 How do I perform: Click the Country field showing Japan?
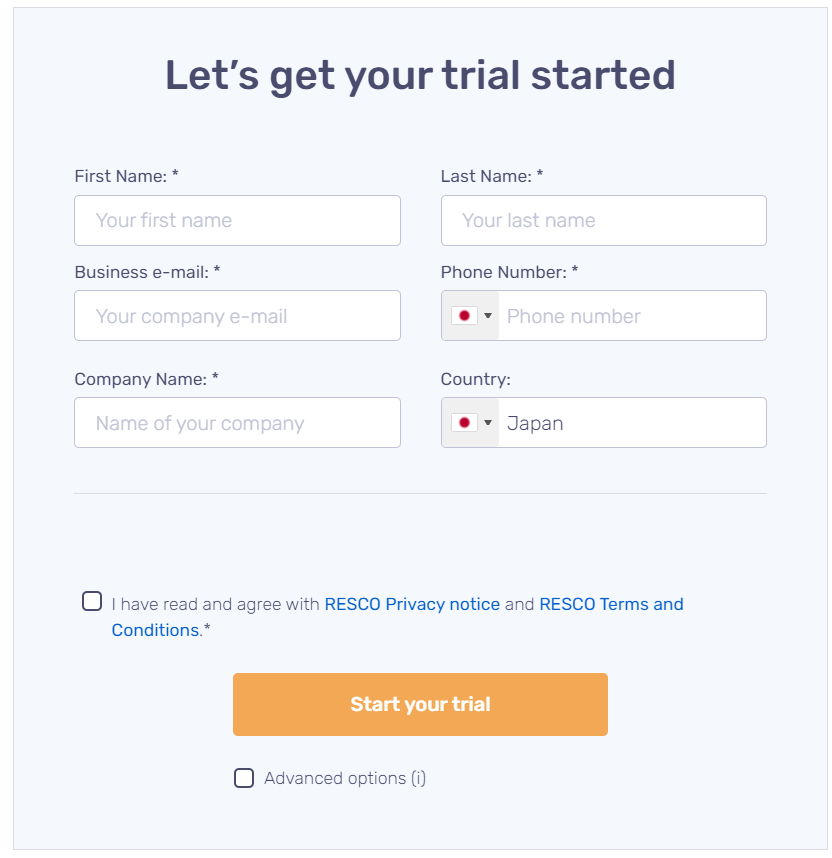click(630, 423)
